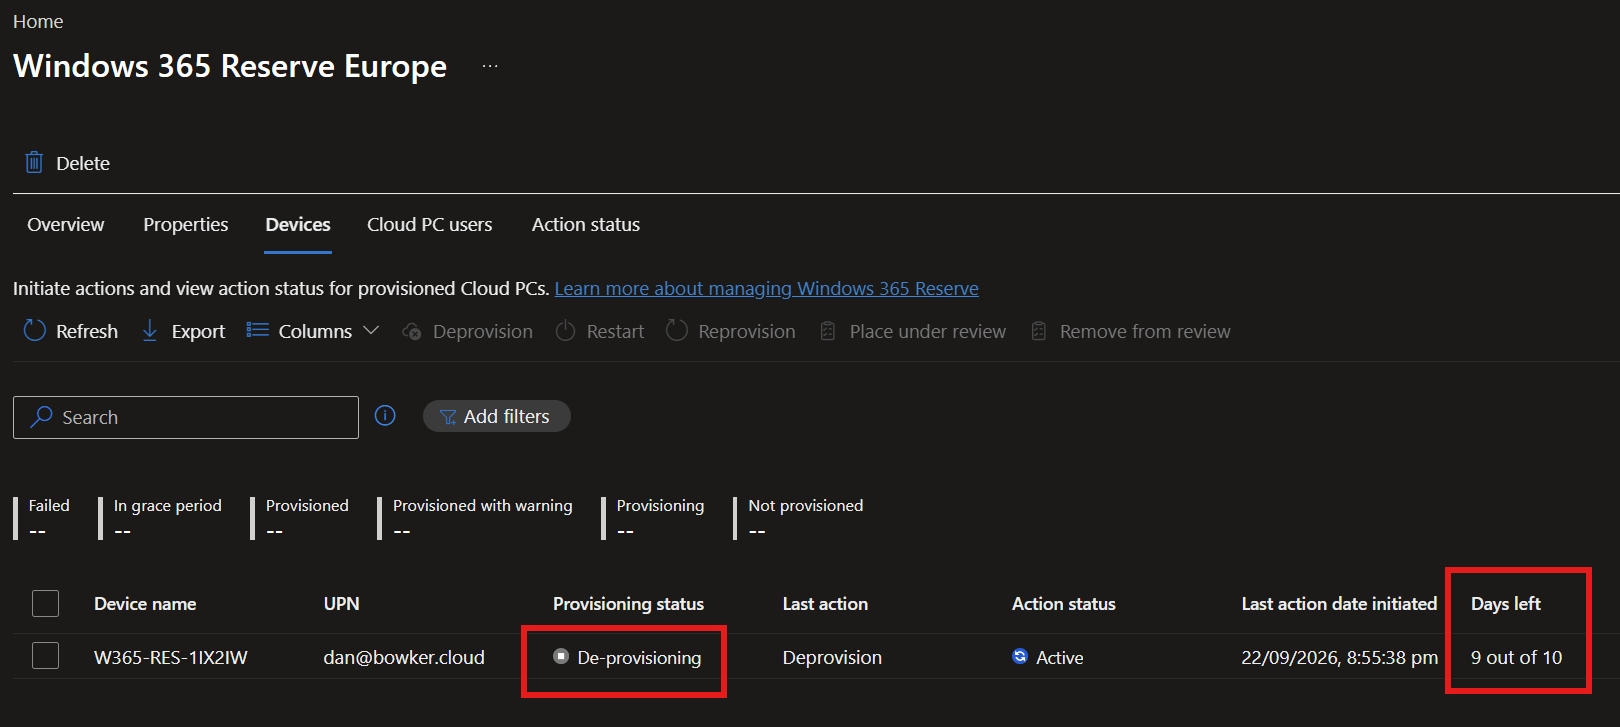The image size is (1620, 727).
Task: Click the Columns list icon
Action: (258, 330)
